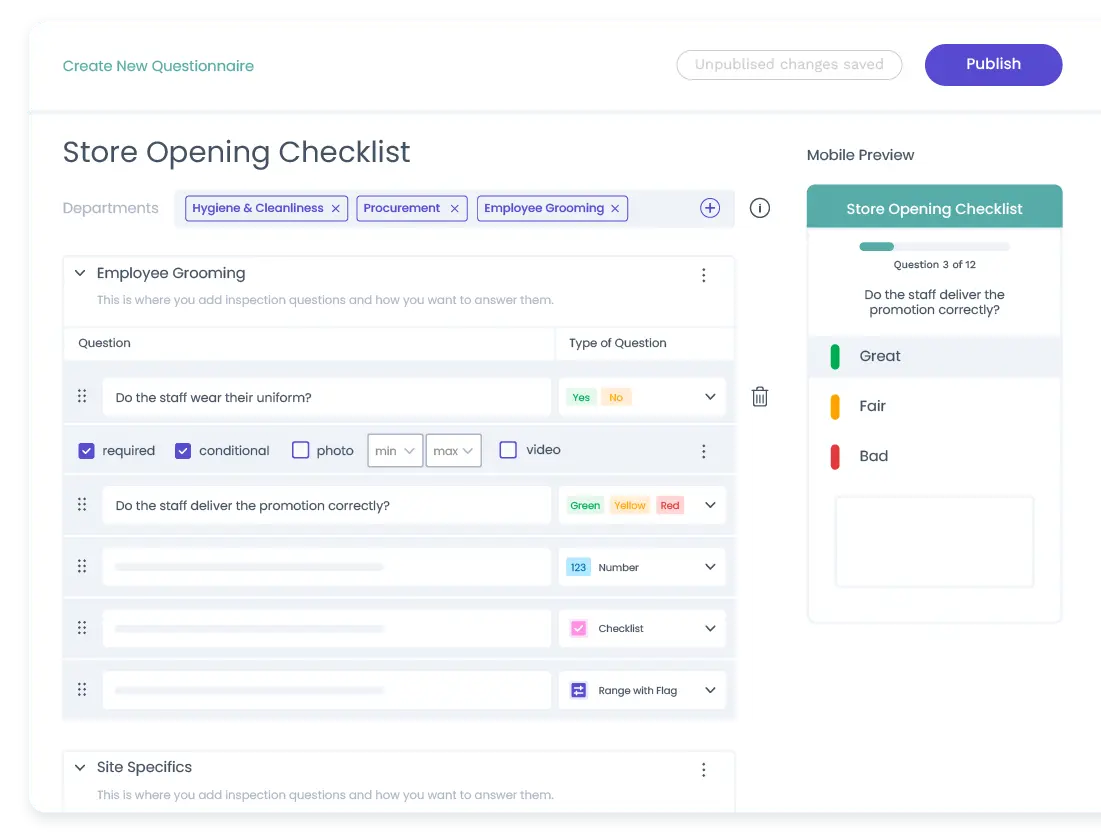Open the photo min dropdown
Image resolution: width=1101 pixels, height=834 pixels.
pos(395,451)
